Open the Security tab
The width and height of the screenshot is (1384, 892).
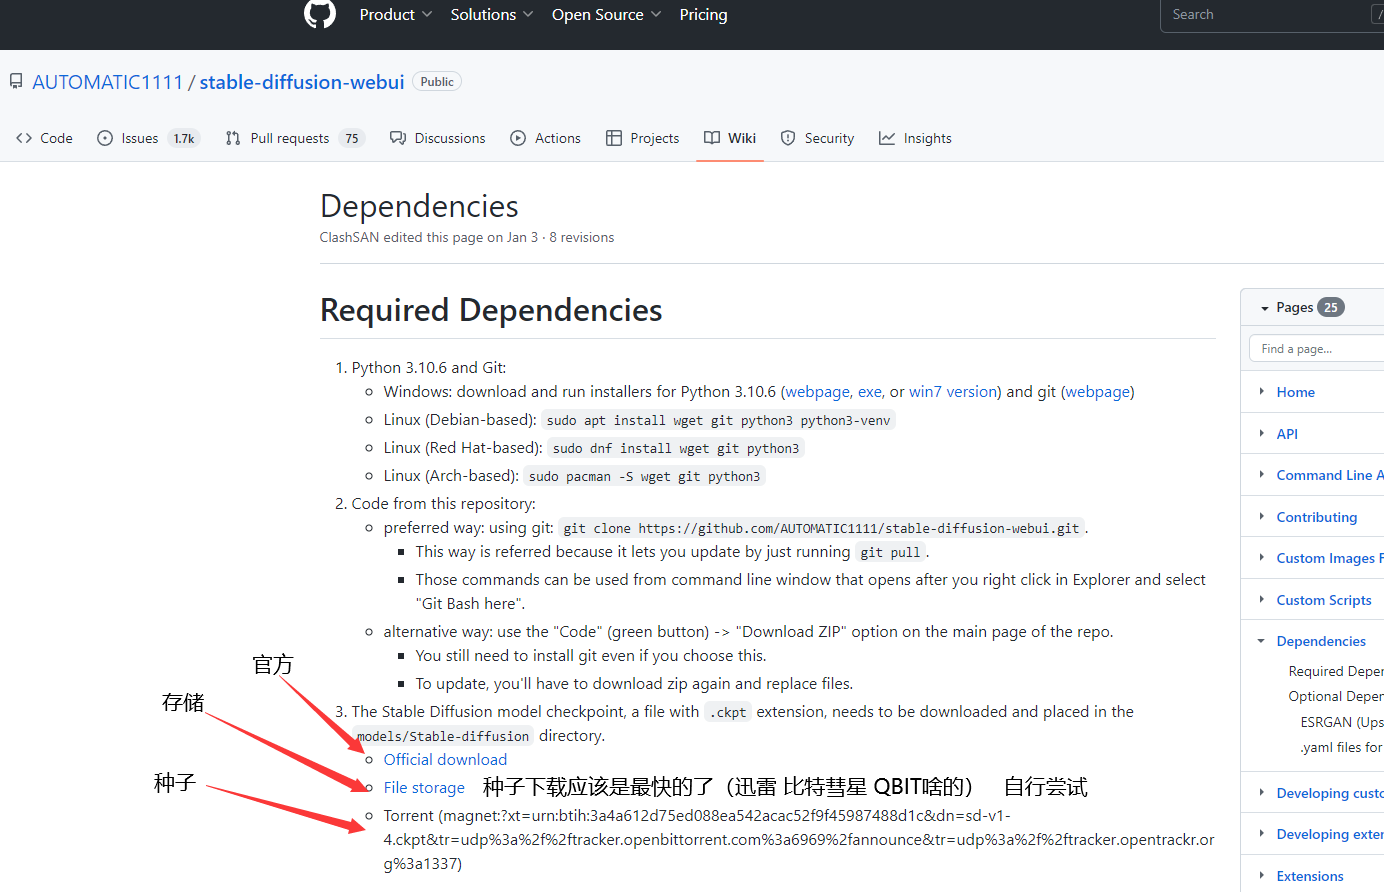pos(817,138)
